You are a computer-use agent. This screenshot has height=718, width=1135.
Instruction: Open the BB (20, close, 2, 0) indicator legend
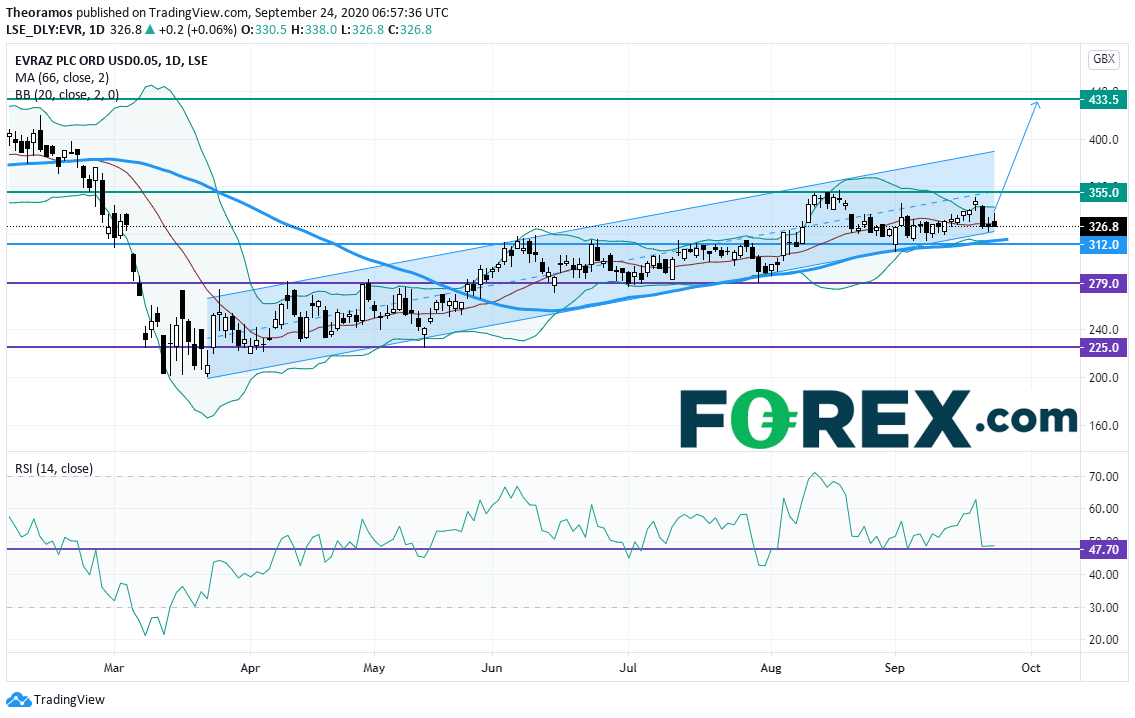pos(66,95)
